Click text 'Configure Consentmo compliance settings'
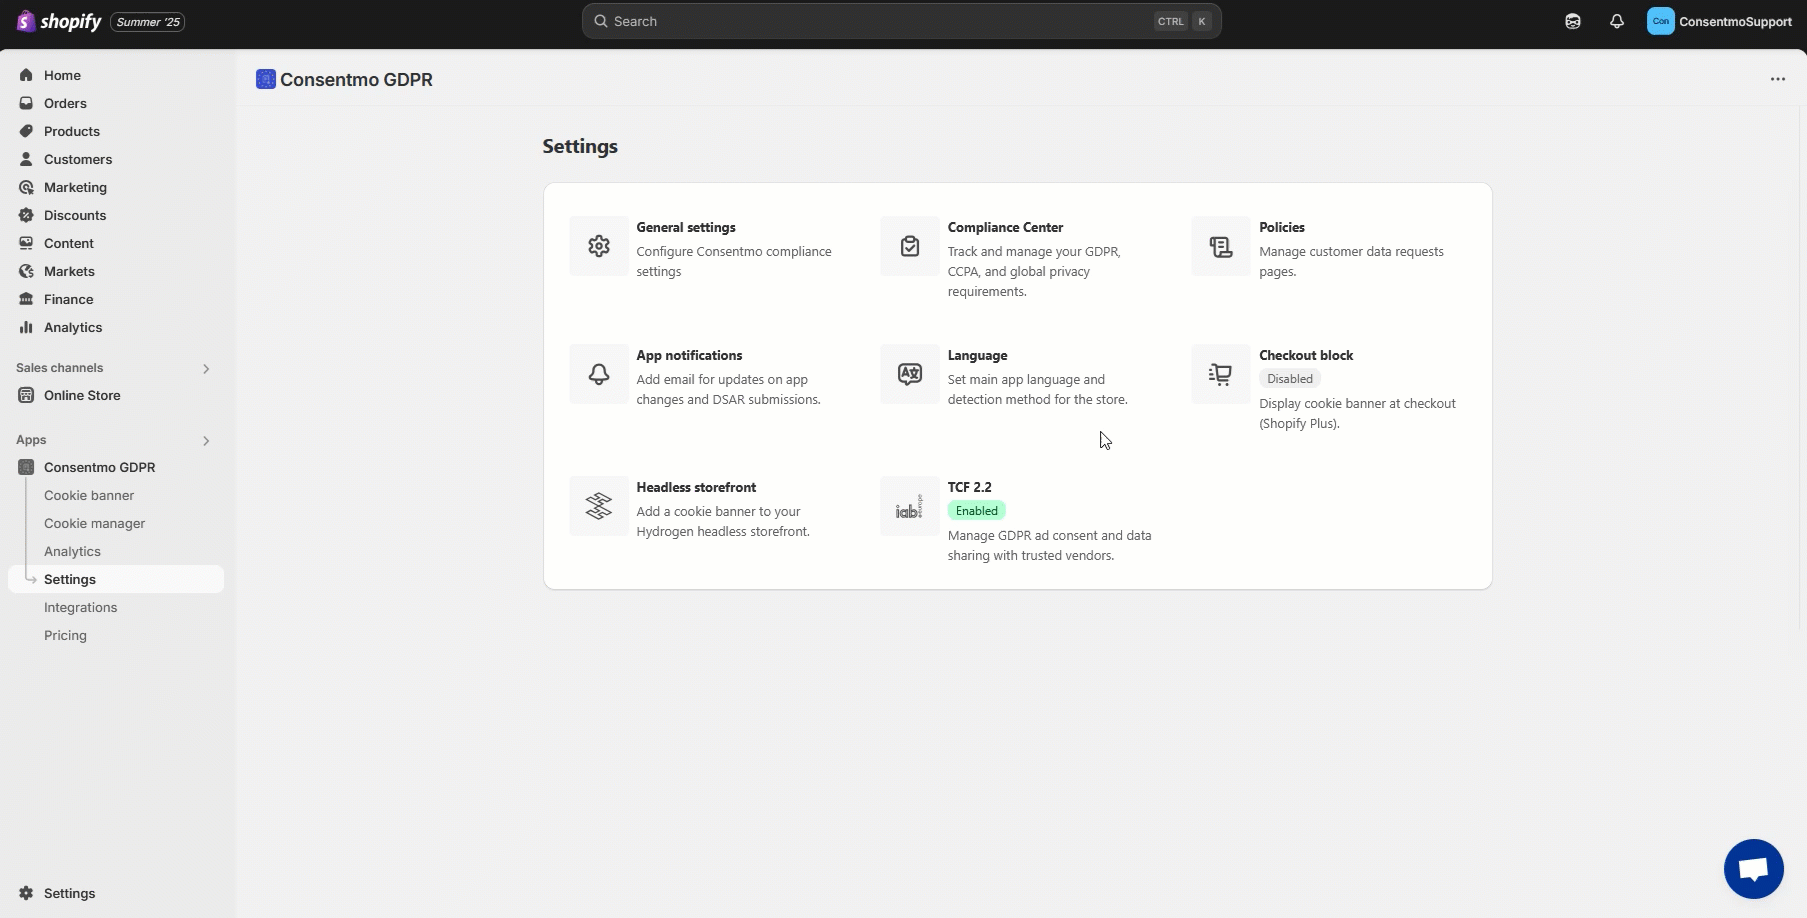1807x918 pixels. [734, 262]
